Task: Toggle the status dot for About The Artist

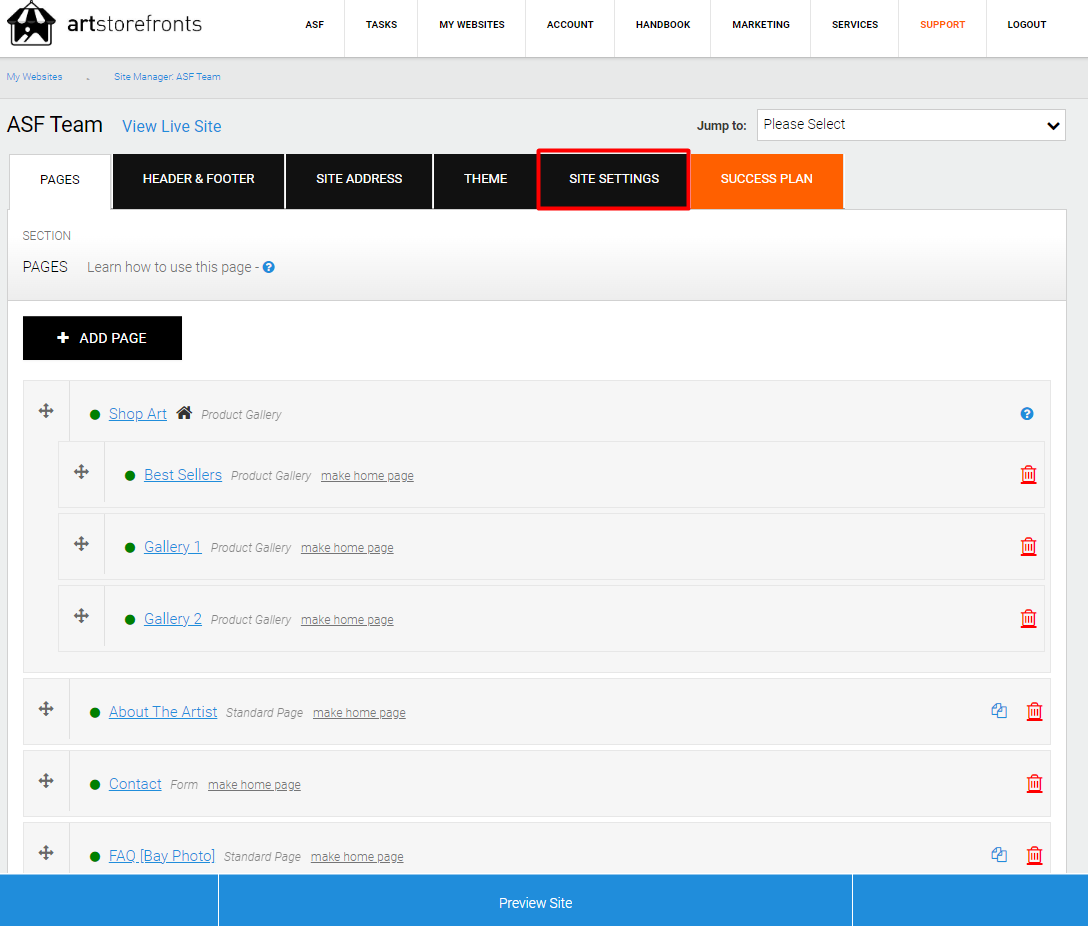Action: (x=95, y=713)
